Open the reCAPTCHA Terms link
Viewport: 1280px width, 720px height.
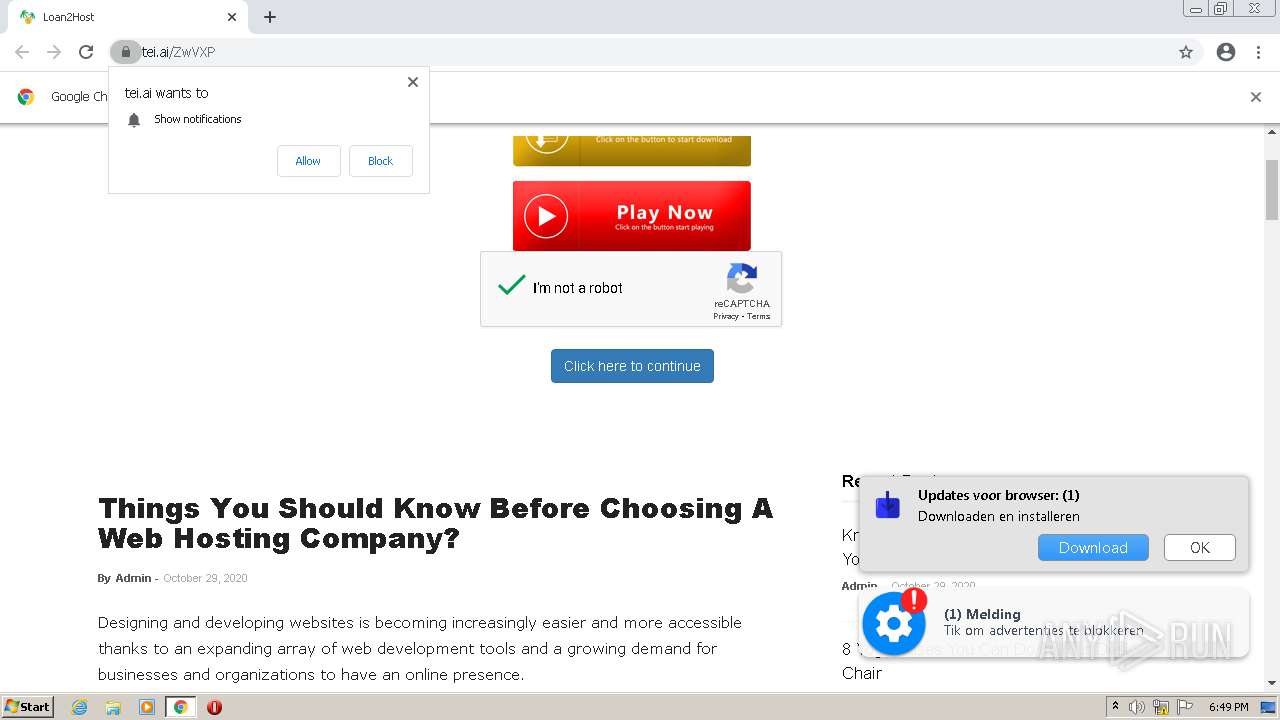click(x=759, y=316)
